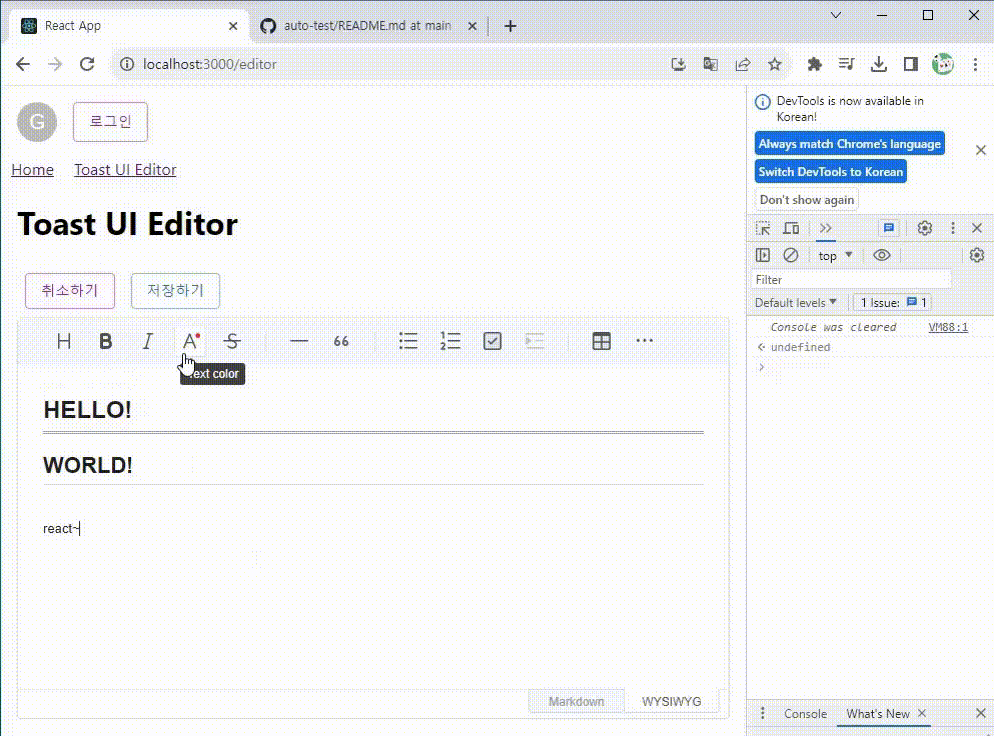The height and width of the screenshot is (736, 994).
Task: Click the console Filter field
Action: point(851,280)
